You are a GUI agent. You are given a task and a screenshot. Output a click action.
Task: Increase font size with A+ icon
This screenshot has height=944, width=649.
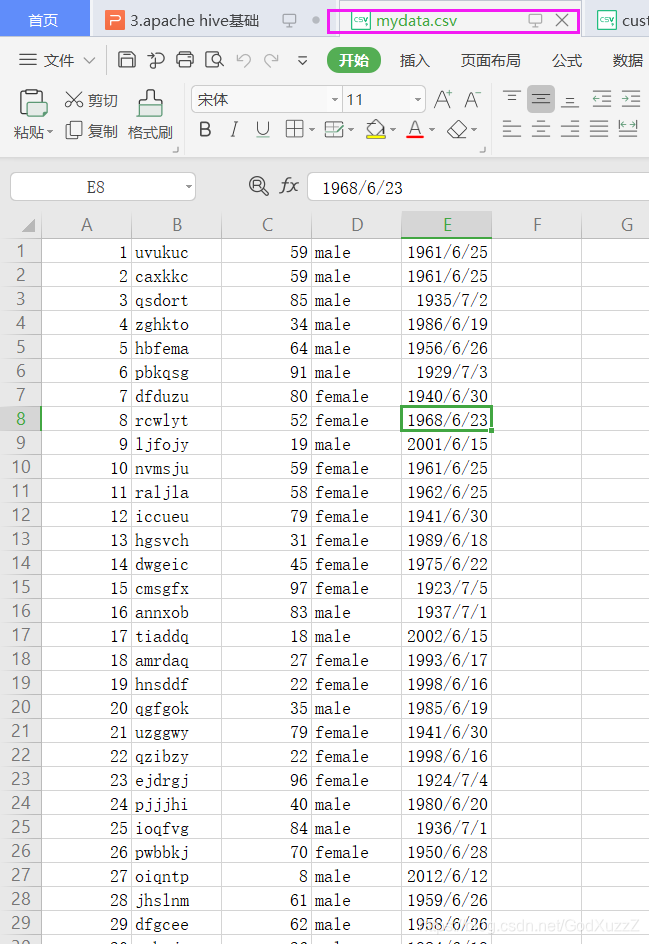[x=443, y=99]
